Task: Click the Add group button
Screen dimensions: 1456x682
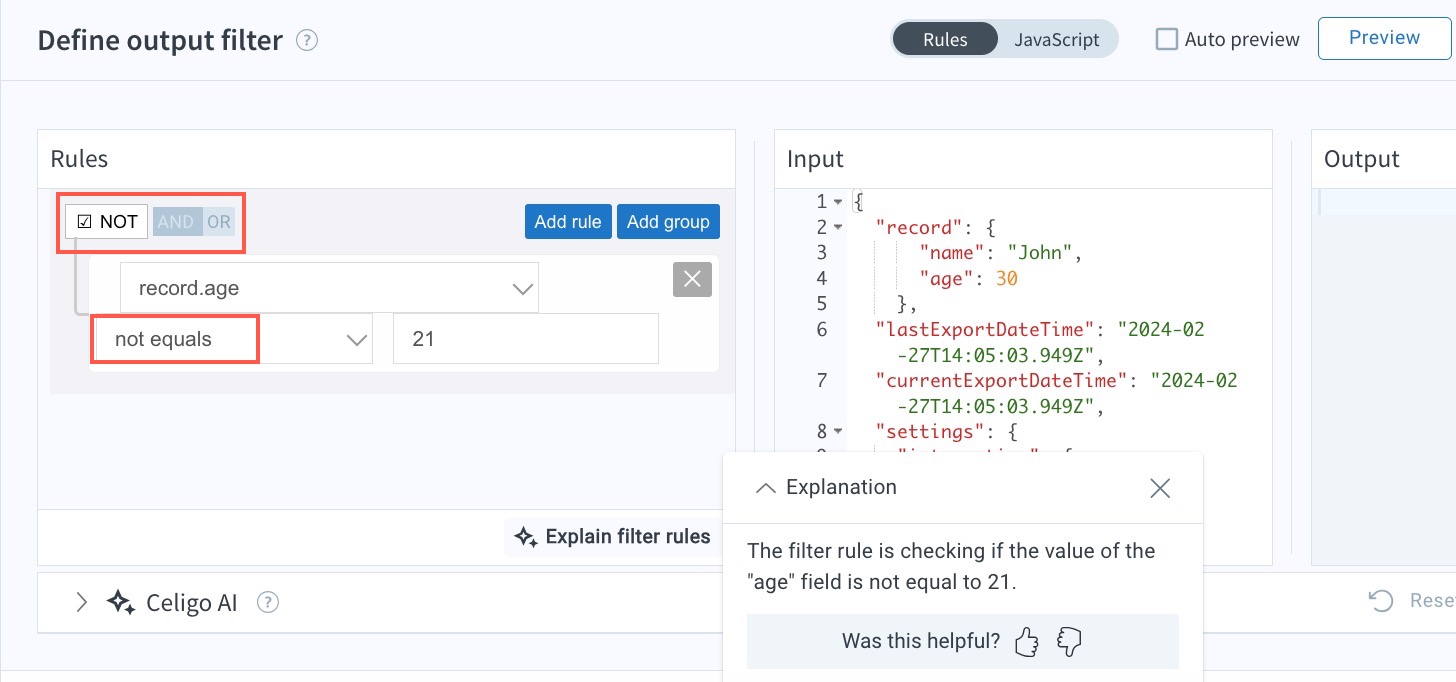Action: coord(668,221)
